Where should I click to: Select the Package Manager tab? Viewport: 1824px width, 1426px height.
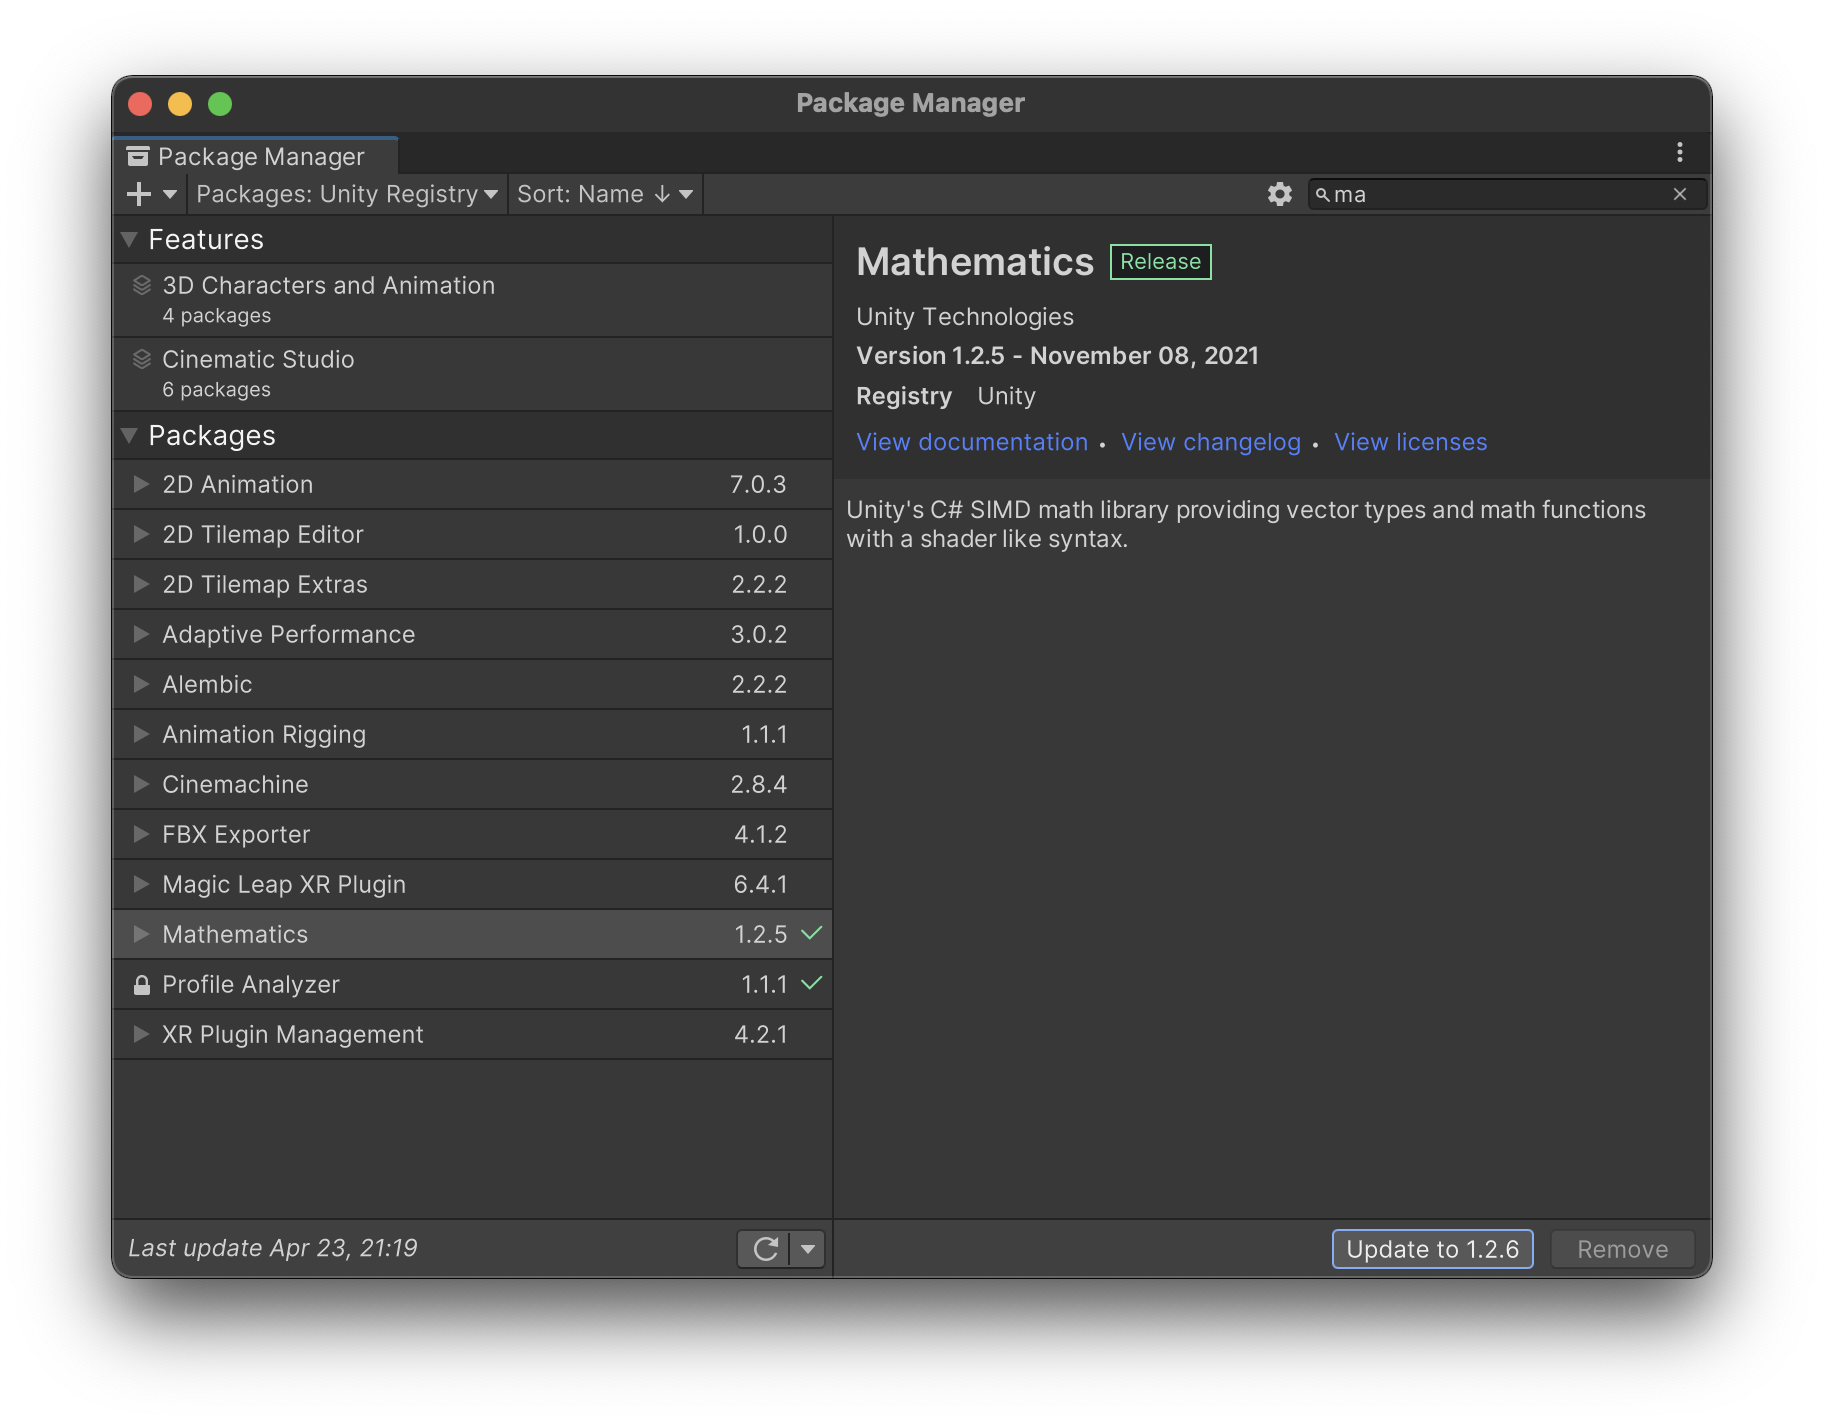[256, 156]
